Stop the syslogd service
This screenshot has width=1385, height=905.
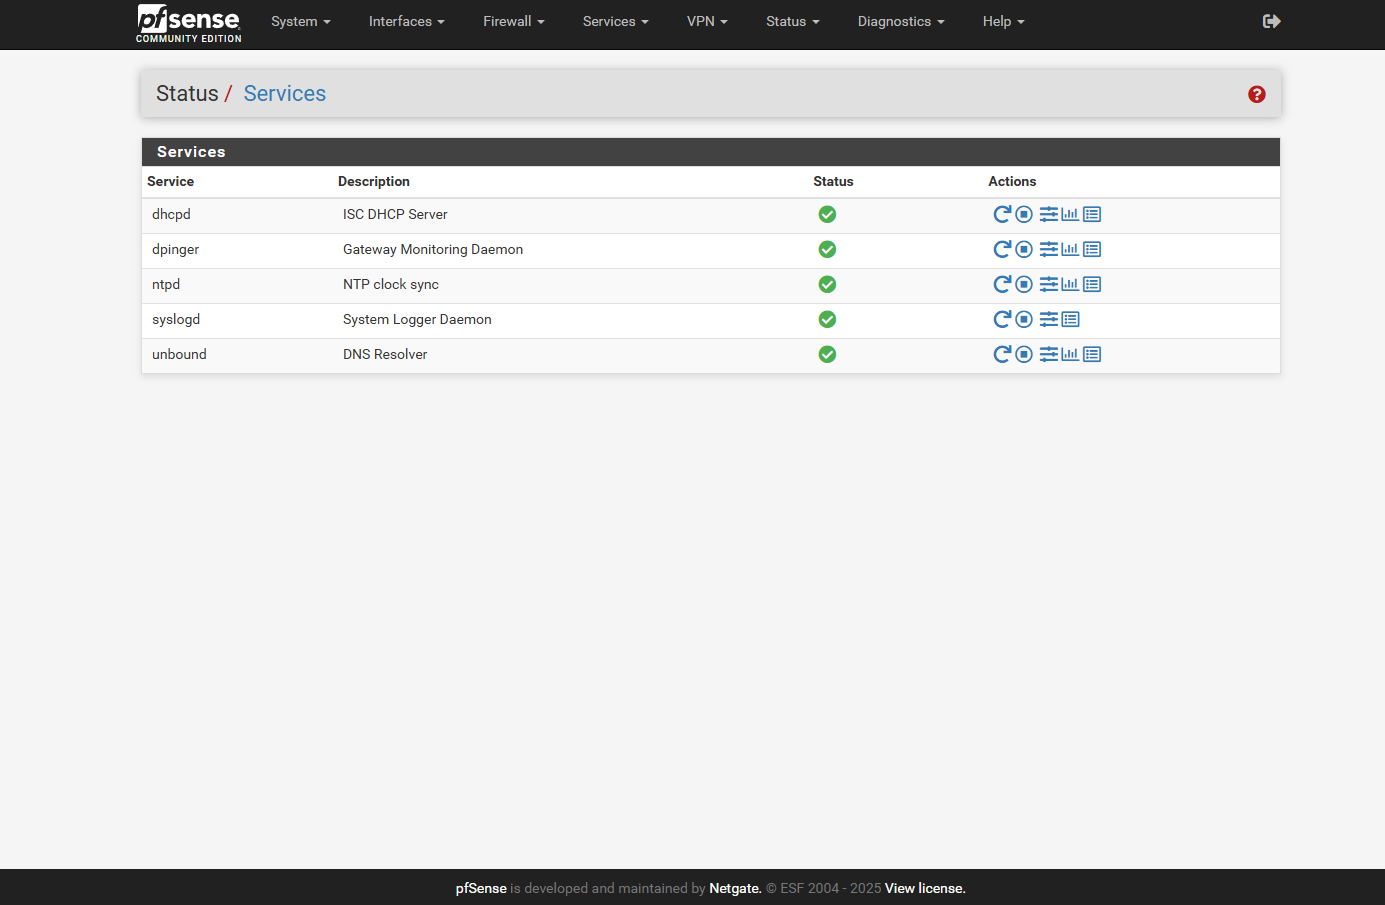[x=1024, y=319]
